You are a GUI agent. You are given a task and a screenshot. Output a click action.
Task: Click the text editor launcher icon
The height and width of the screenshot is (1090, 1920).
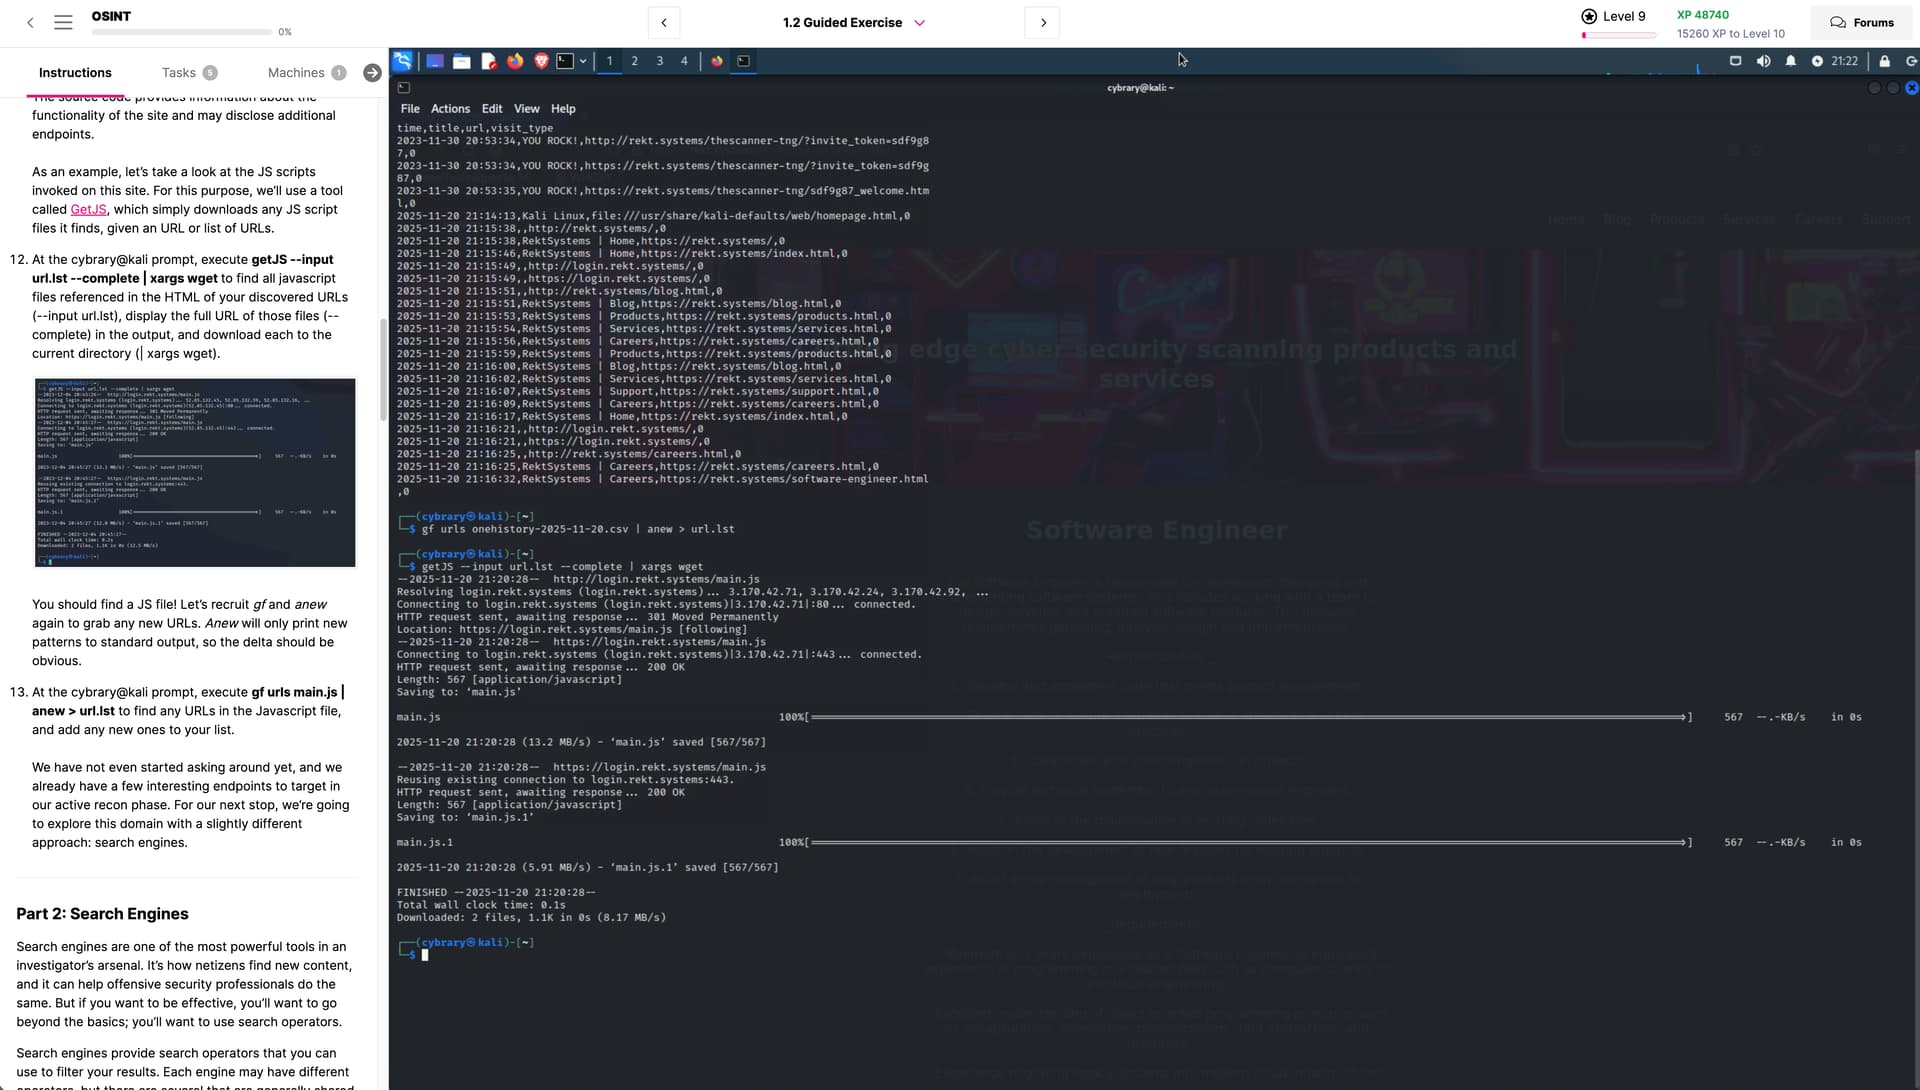pyautogui.click(x=488, y=61)
